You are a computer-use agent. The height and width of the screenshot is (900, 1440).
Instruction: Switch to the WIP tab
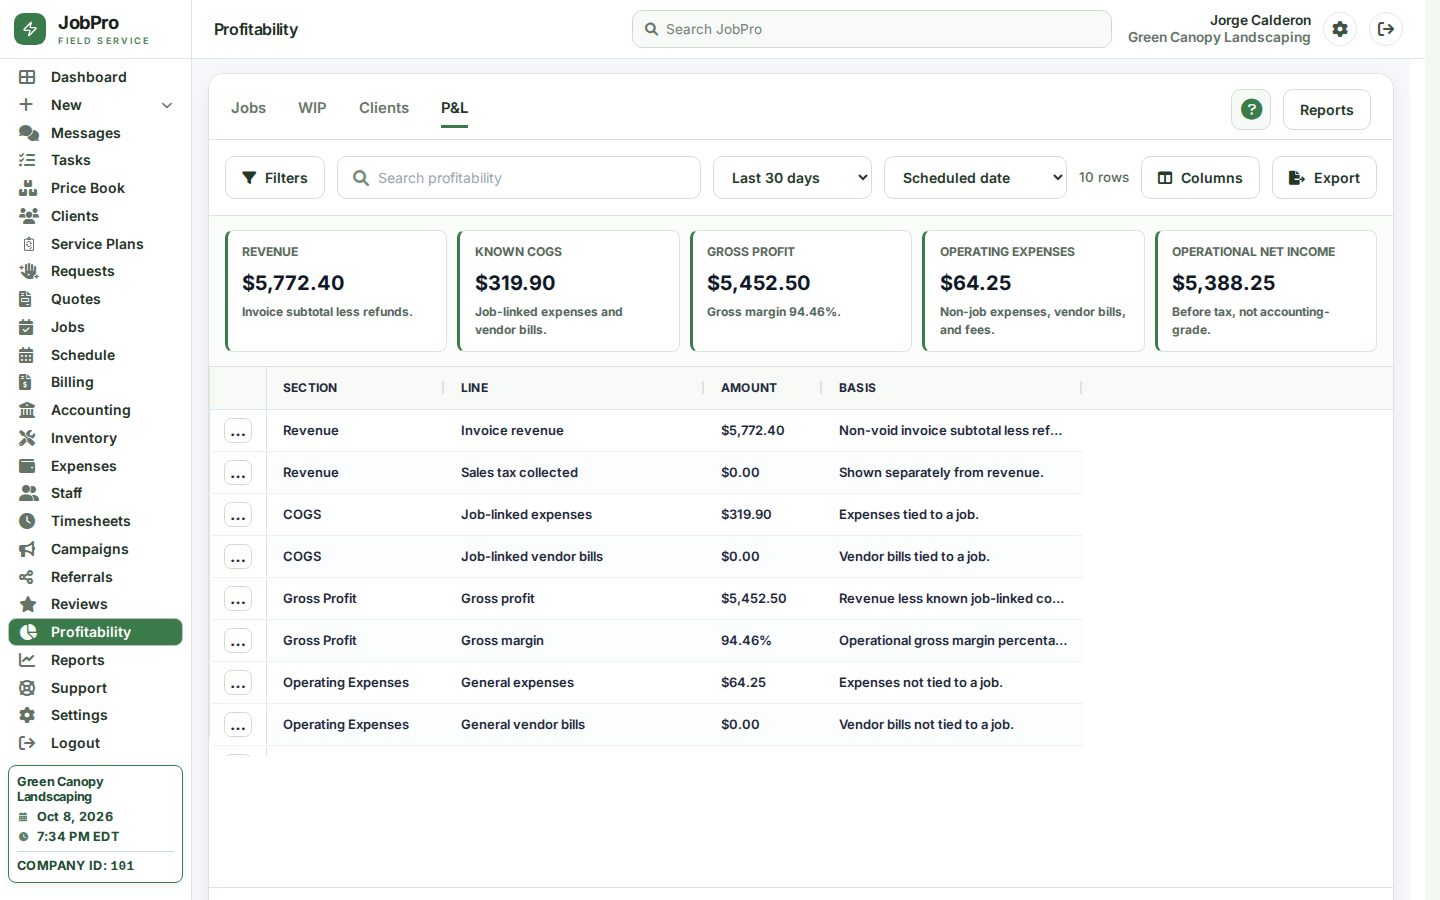[x=312, y=108]
